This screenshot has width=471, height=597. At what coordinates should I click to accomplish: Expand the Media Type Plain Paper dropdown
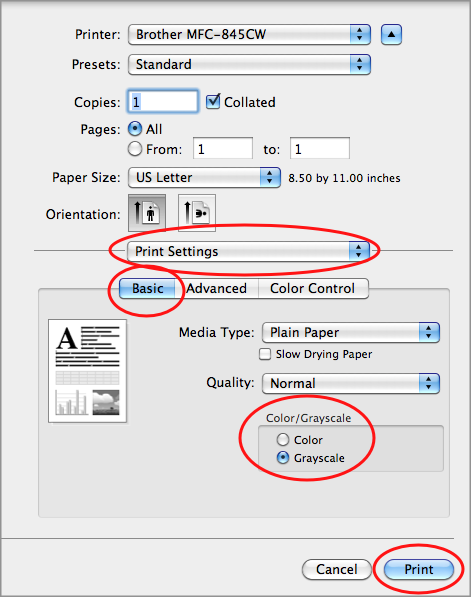(x=351, y=332)
